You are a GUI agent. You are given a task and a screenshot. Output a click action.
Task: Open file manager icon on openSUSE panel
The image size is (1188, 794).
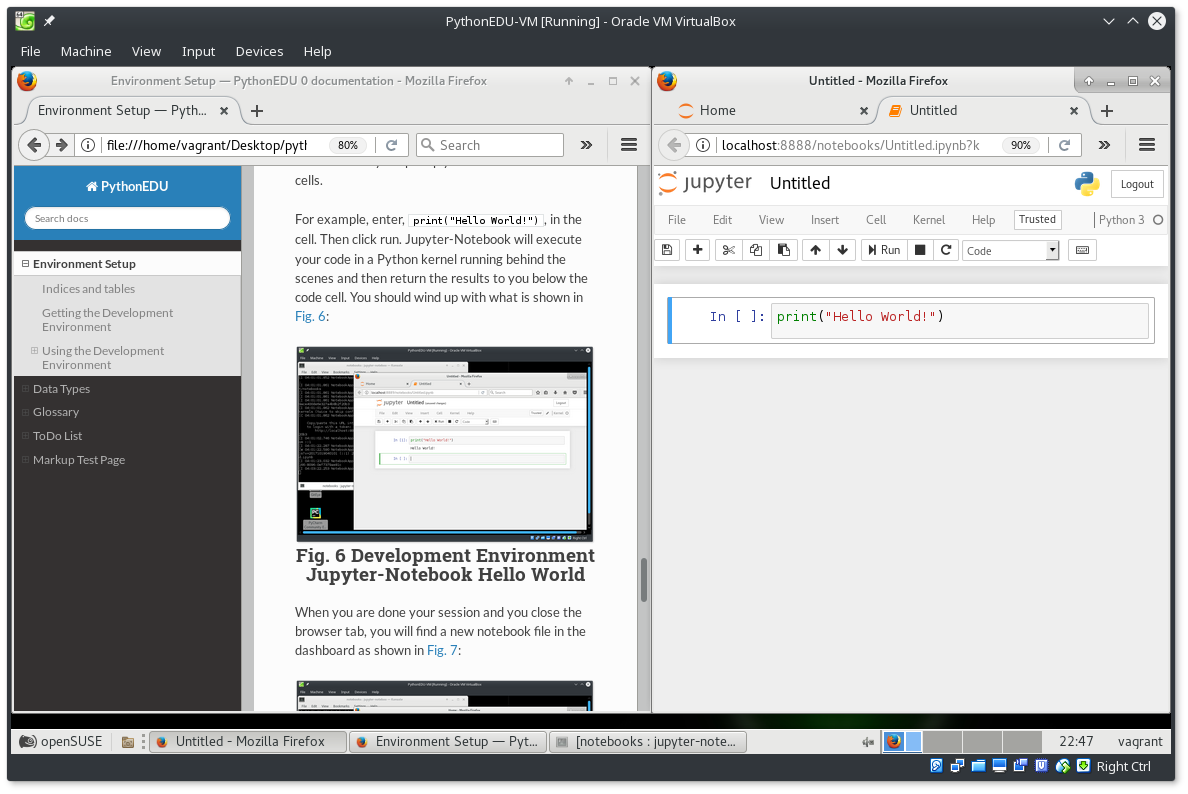click(x=128, y=742)
